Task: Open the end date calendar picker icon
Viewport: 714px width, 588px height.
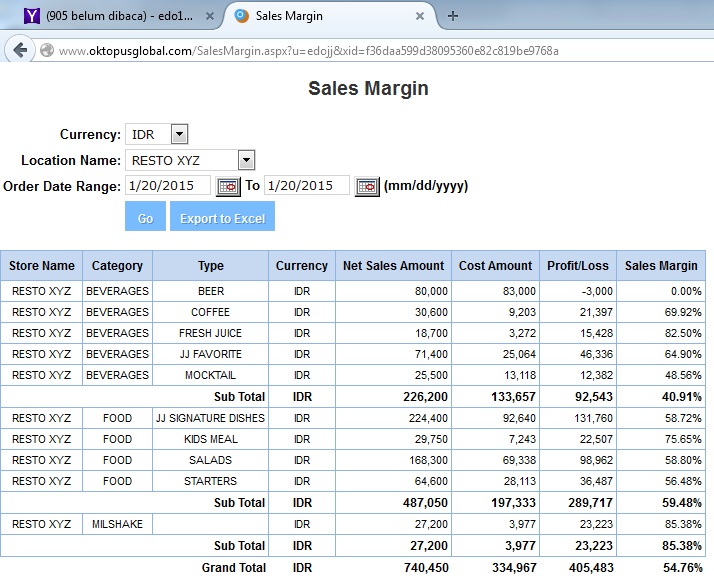Action: (x=367, y=186)
